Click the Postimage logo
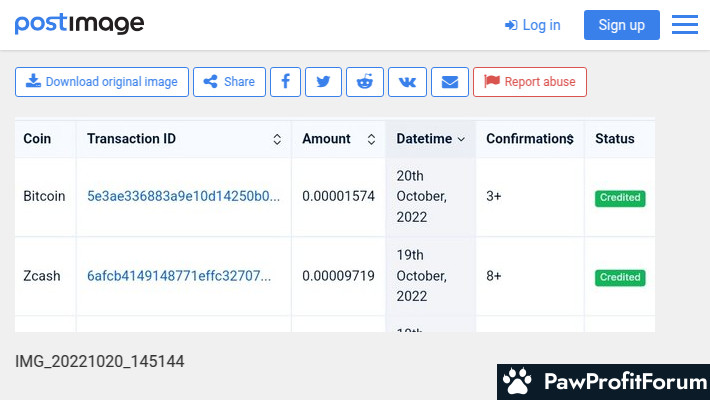The width and height of the screenshot is (710, 400). point(79,24)
